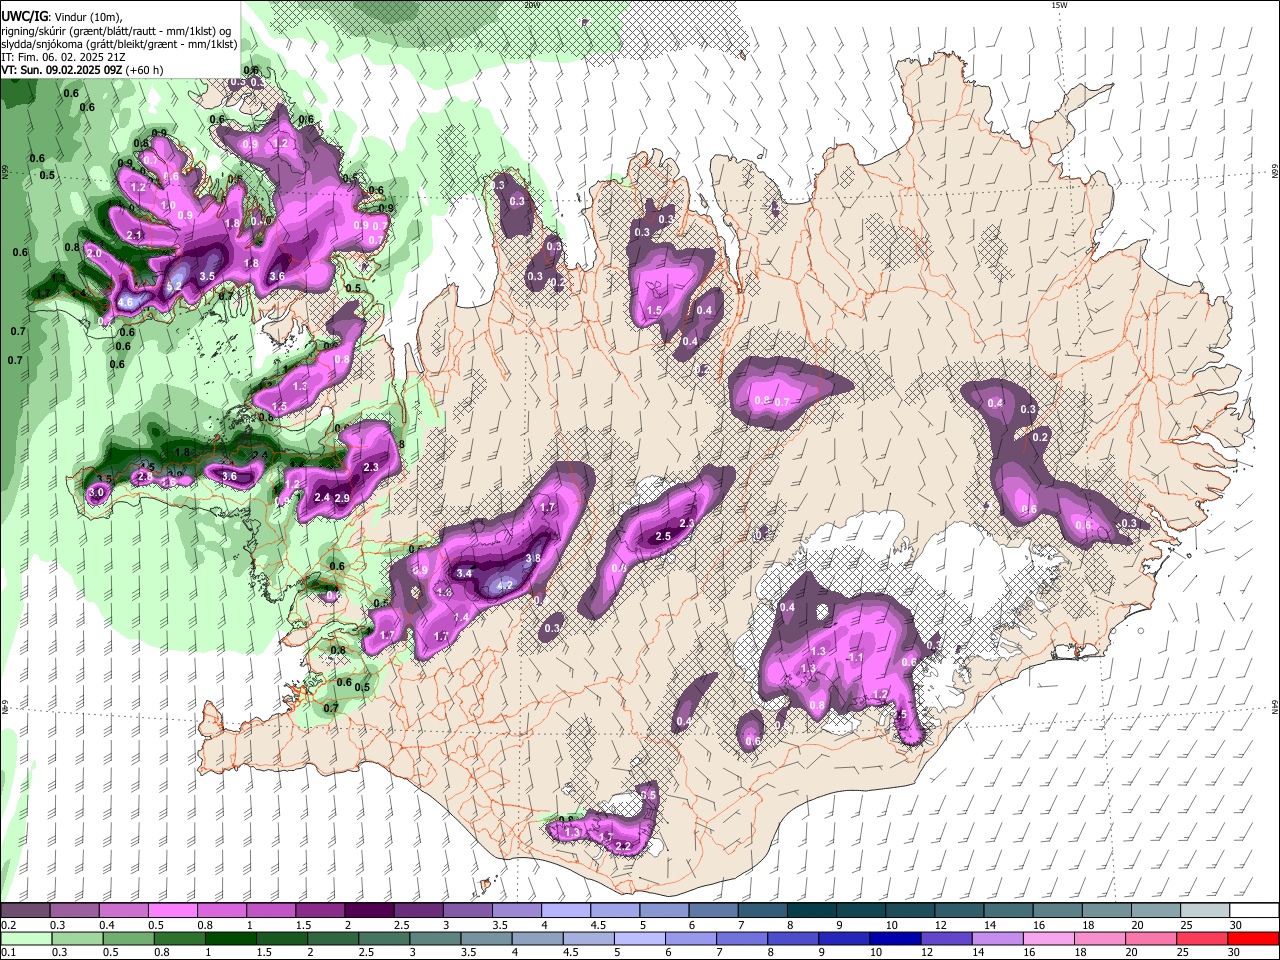Image resolution: width=1280 pixels, height=960 pixels.
Task: Select bright pink upper swatch between 0.5 and 0.8
Action: pyautogui.click(x=172, y=911)
